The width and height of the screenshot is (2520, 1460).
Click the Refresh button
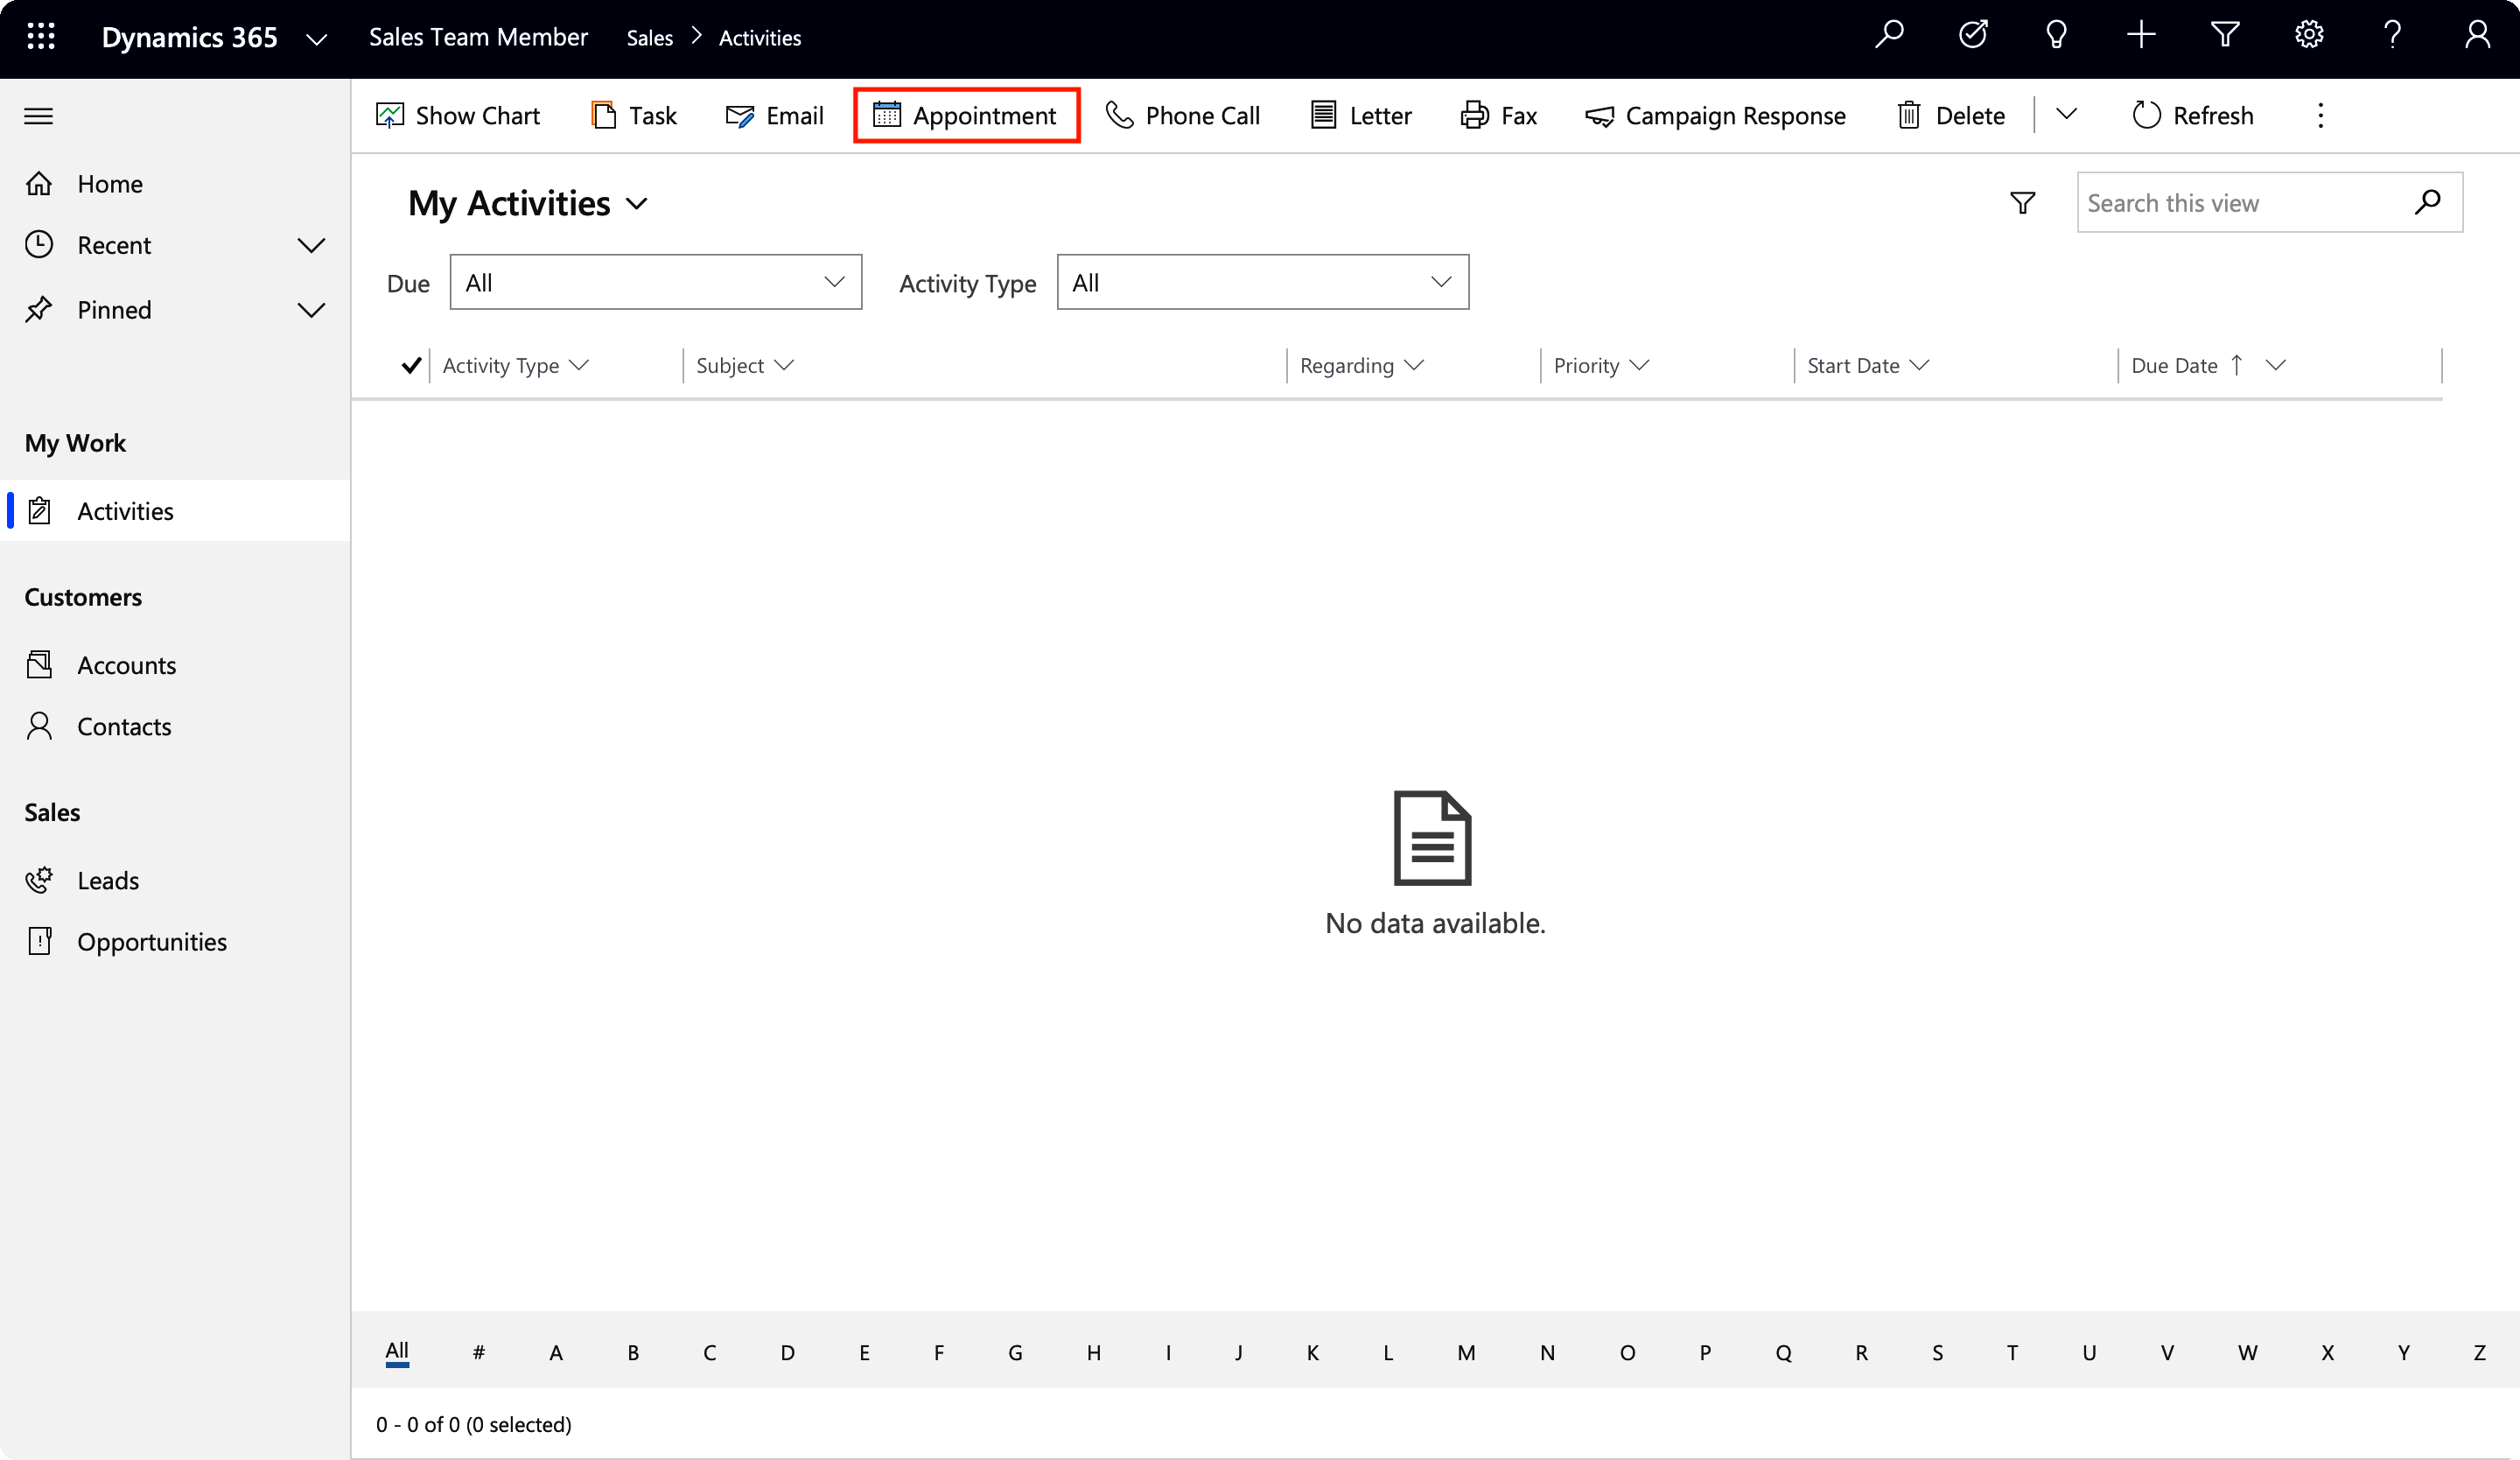pos(2192,115)
